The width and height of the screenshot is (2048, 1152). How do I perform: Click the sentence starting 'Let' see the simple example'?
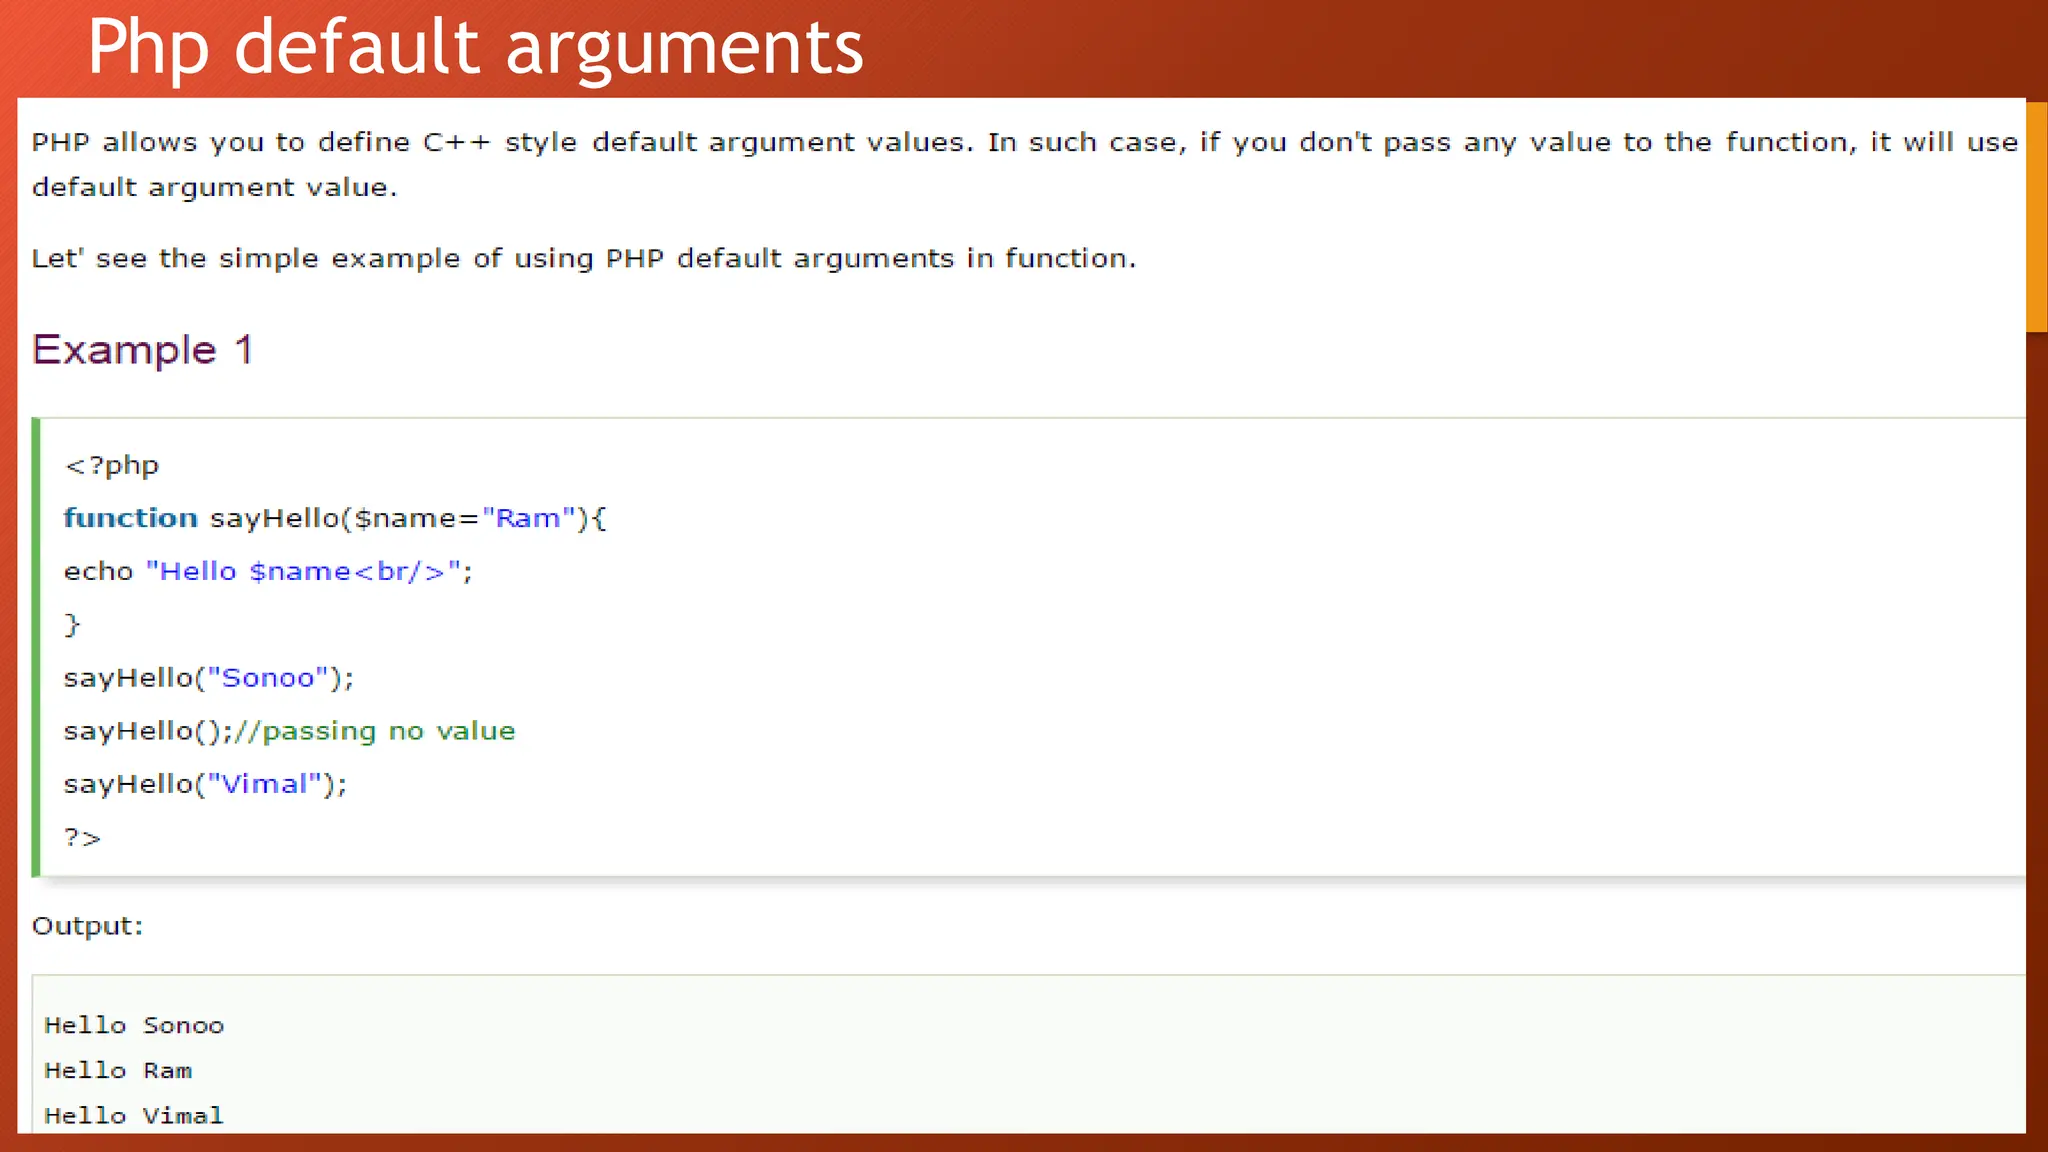point(584,259)
